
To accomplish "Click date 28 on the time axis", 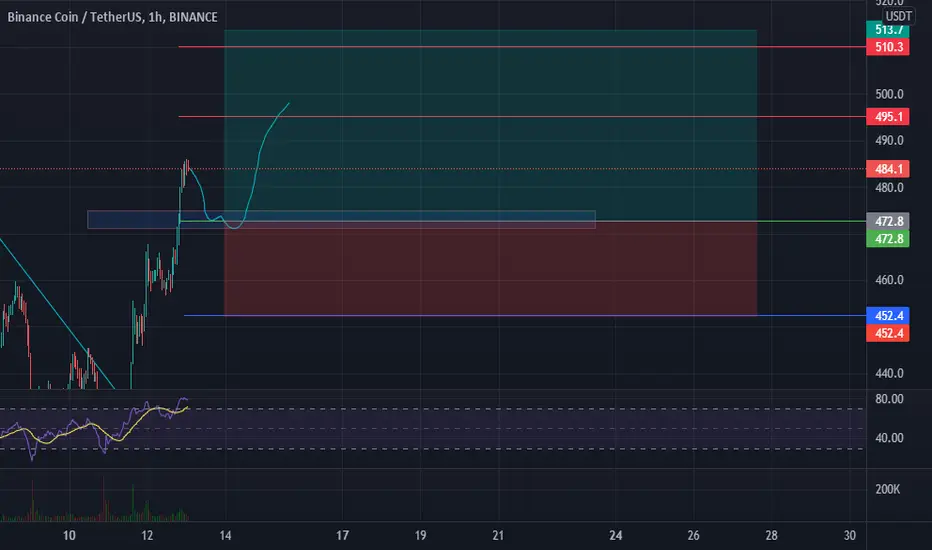I will 771,535.
